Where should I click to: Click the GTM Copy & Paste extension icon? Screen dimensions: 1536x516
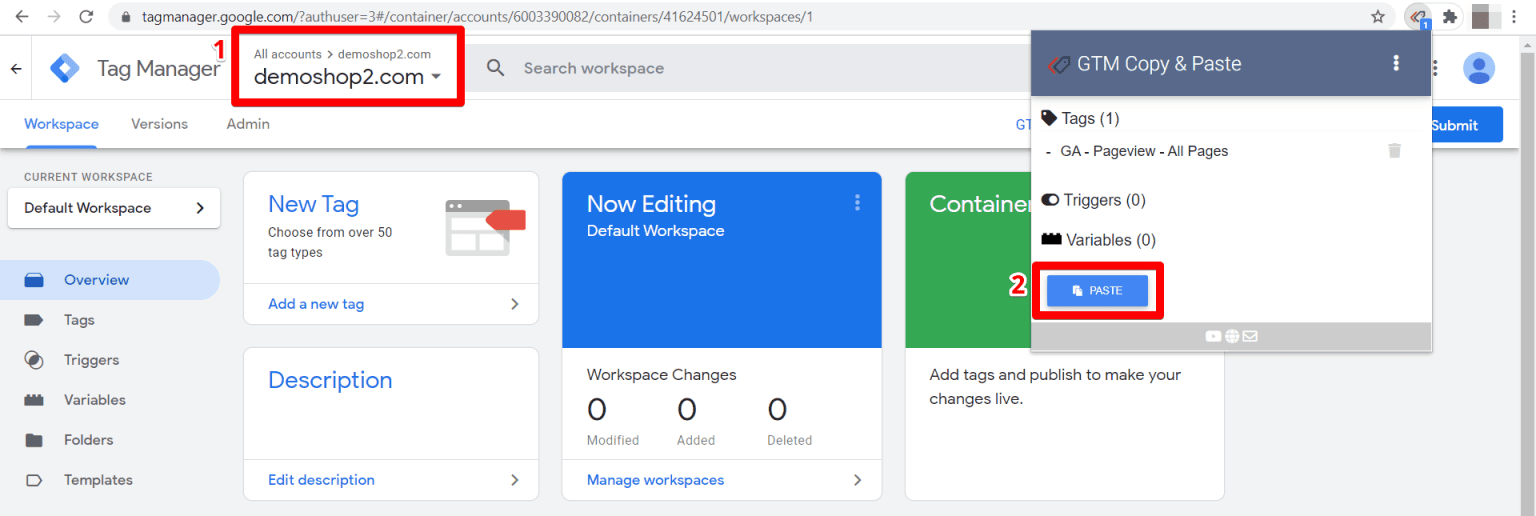tap(1417, 17)
